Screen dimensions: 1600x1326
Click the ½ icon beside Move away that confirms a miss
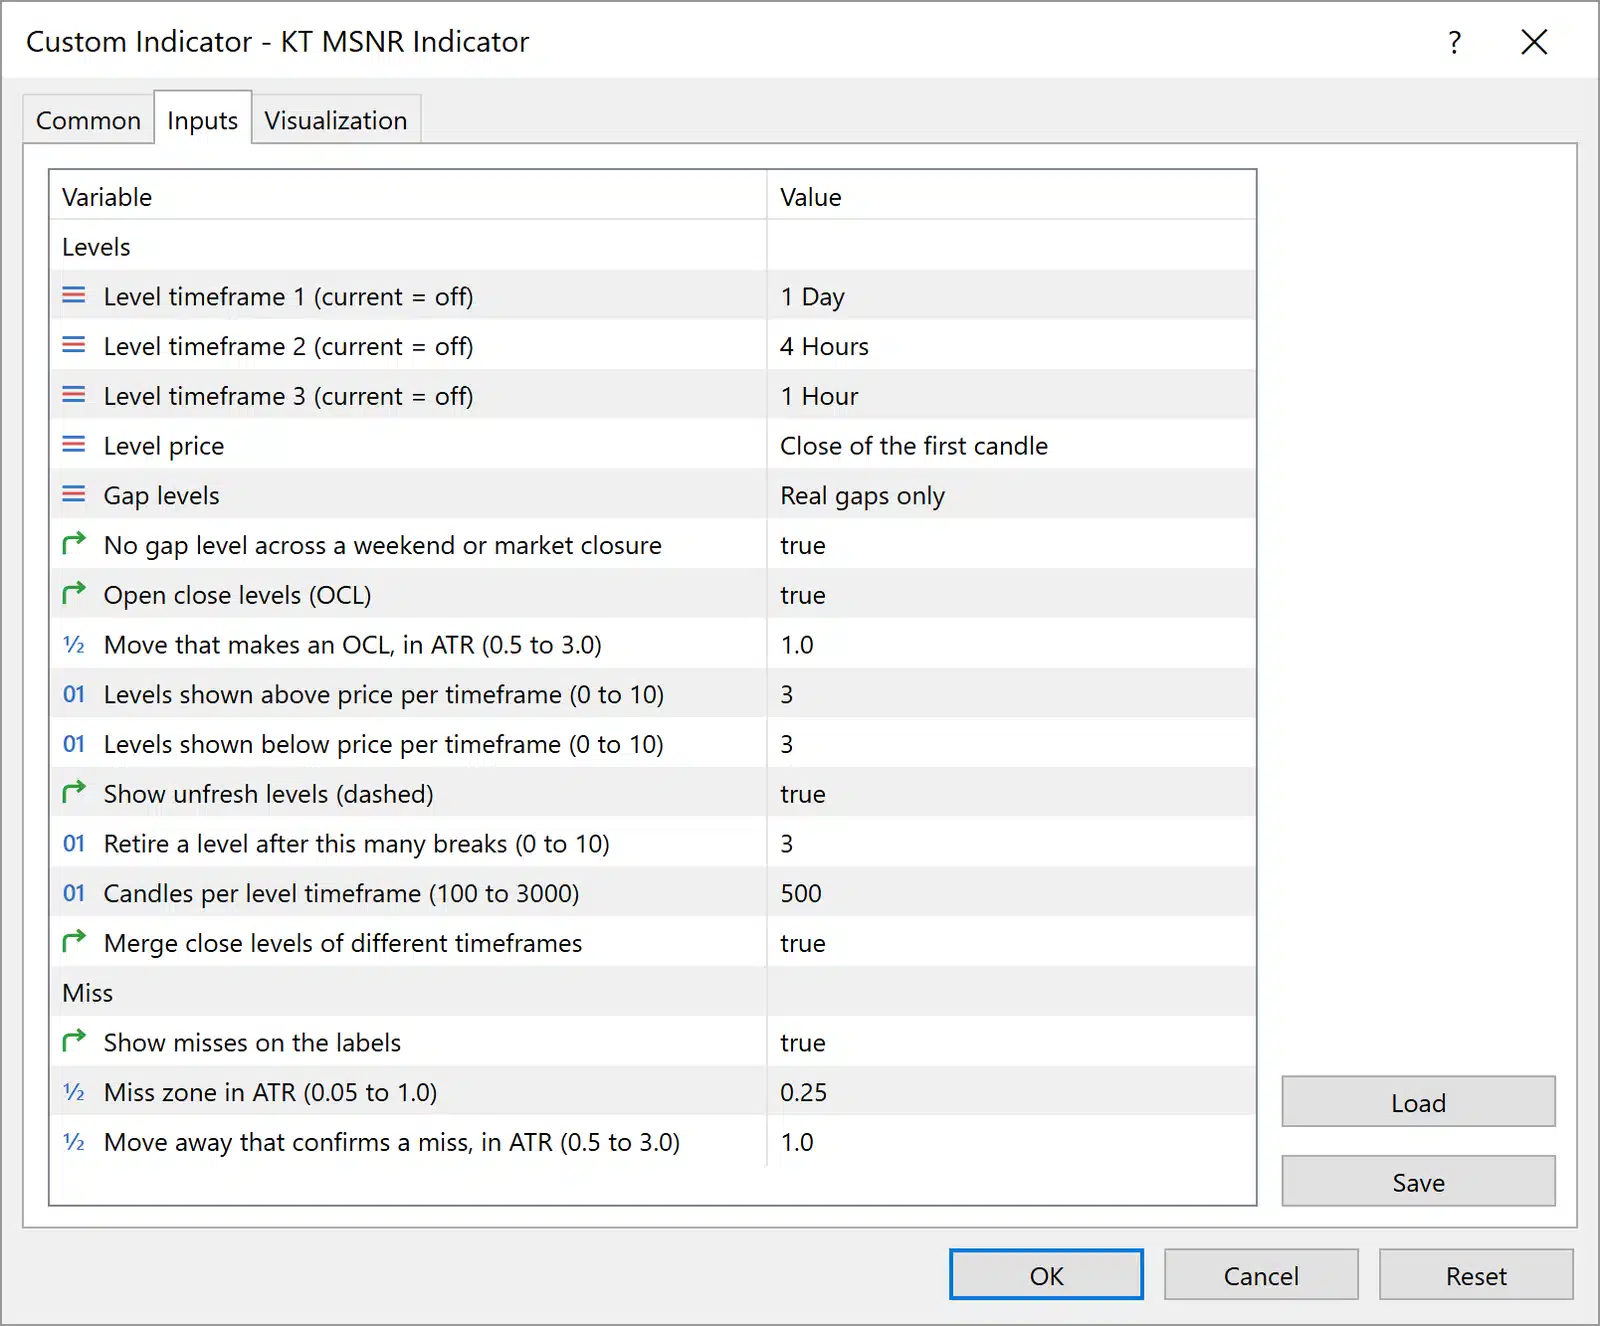(x=74, y=1142)
